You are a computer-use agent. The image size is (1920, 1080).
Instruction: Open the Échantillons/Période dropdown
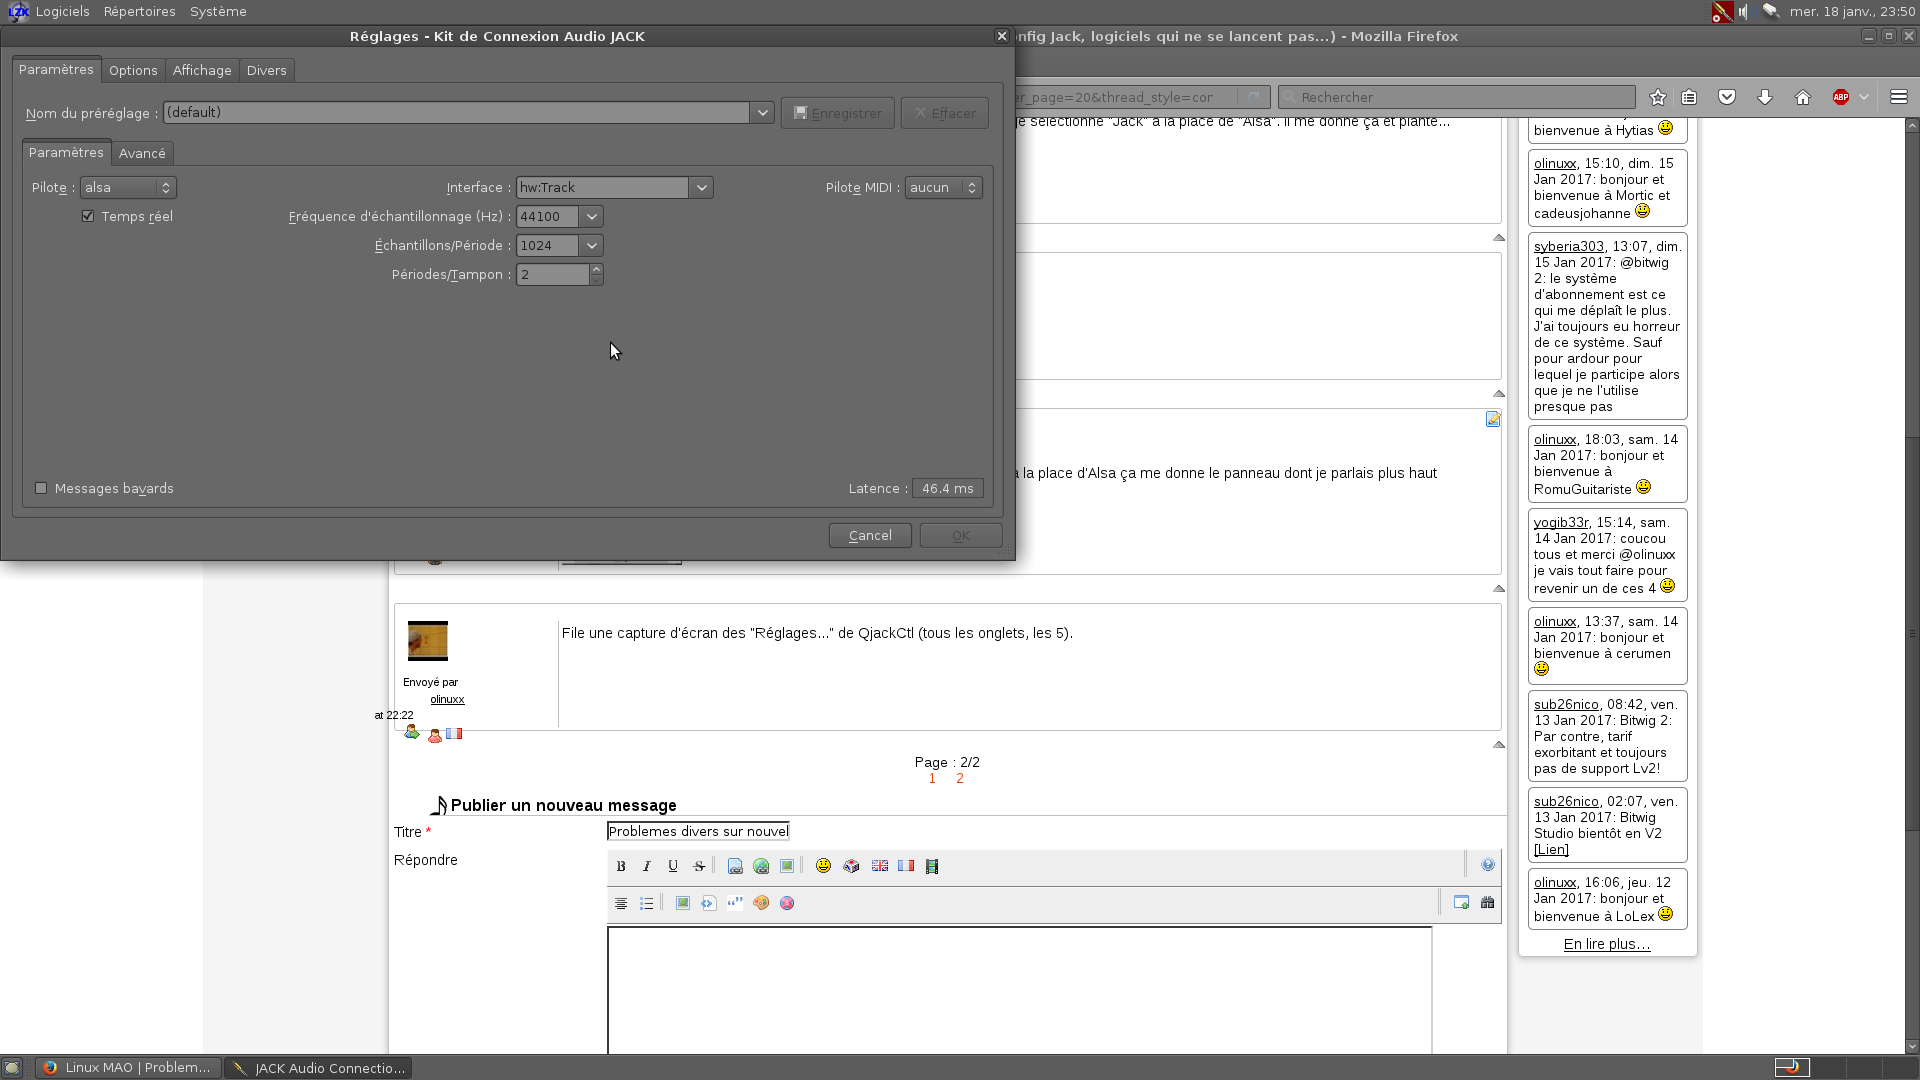[591, 246]
